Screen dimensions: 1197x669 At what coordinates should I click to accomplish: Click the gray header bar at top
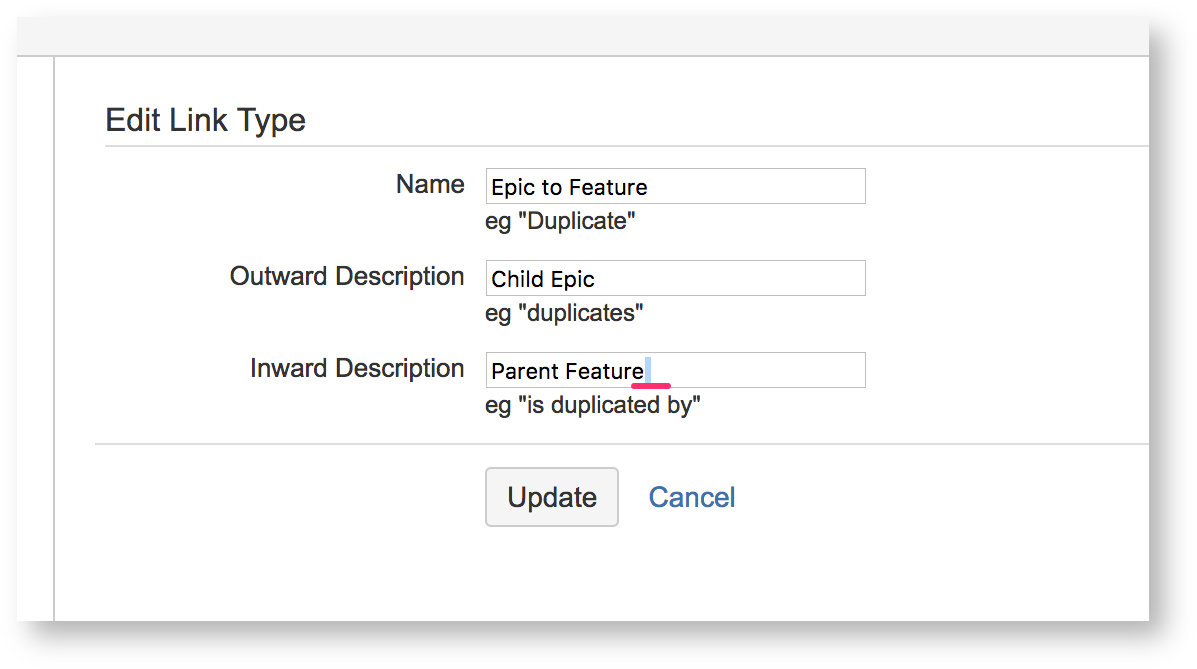[x=580, y=36]
